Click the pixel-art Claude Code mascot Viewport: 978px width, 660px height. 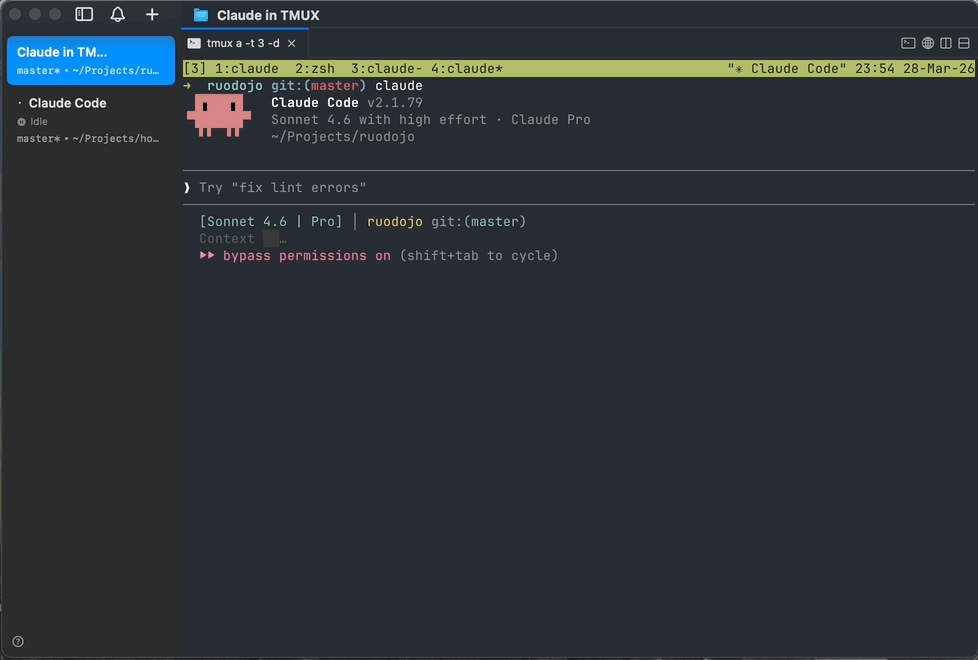coord(218,114)
